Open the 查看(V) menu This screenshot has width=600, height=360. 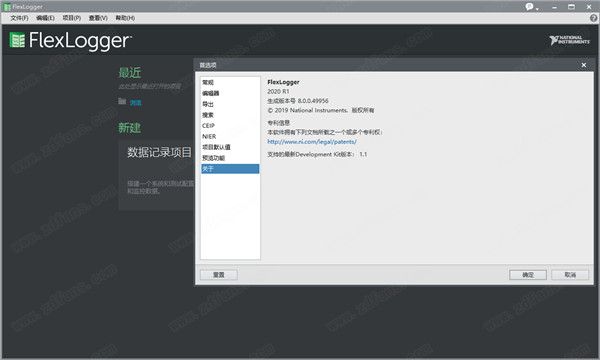click(x=98, y=18)
